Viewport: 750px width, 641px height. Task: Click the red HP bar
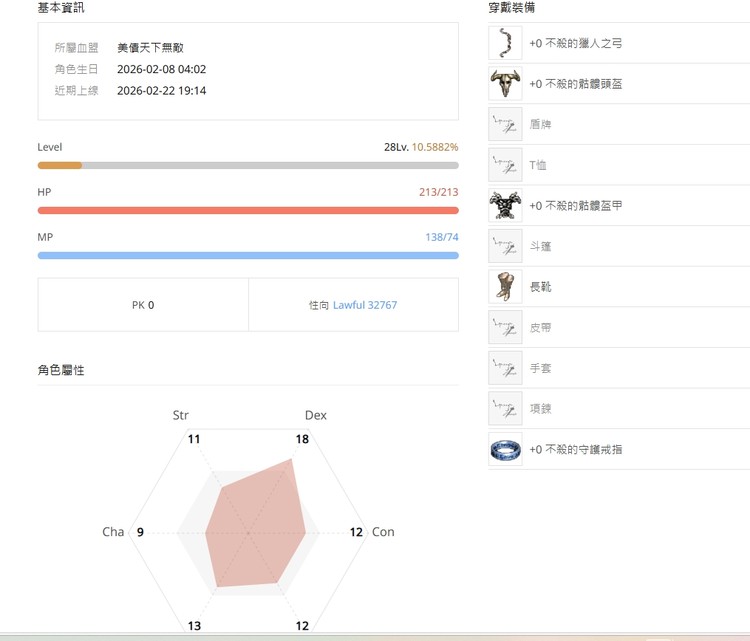coord(247,210)
